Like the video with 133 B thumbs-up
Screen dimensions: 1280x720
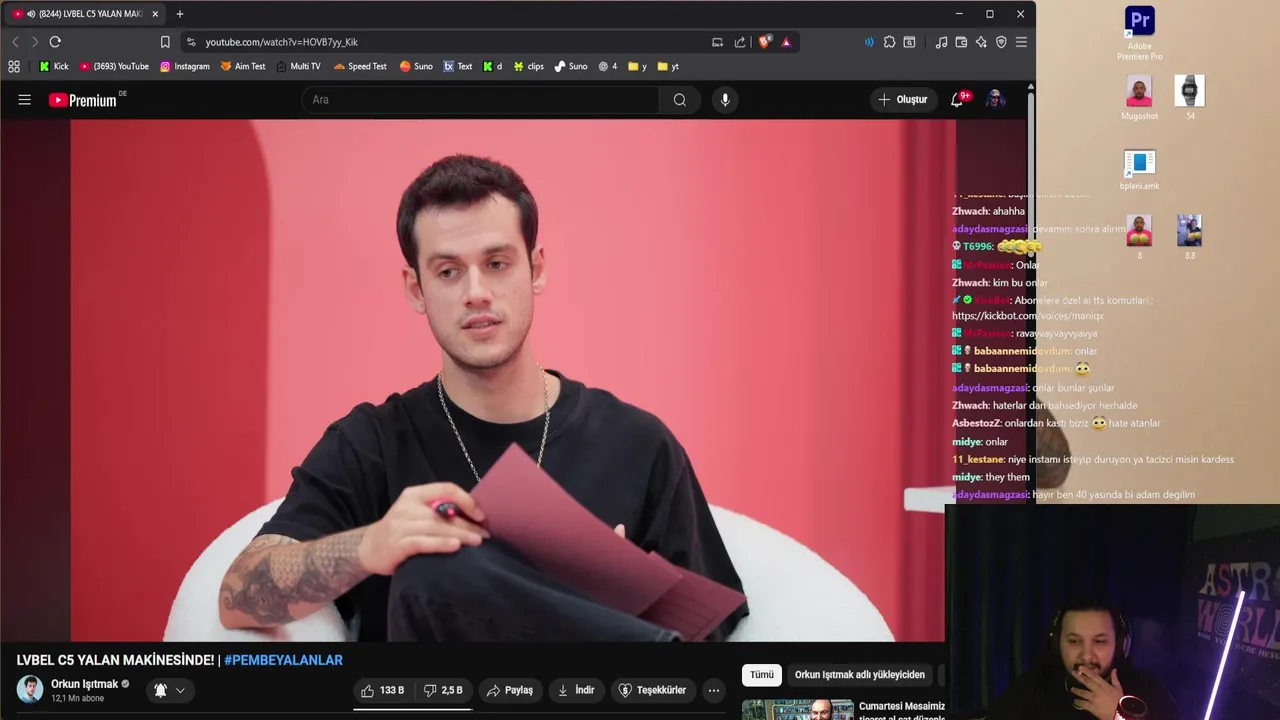click(382, 690)
